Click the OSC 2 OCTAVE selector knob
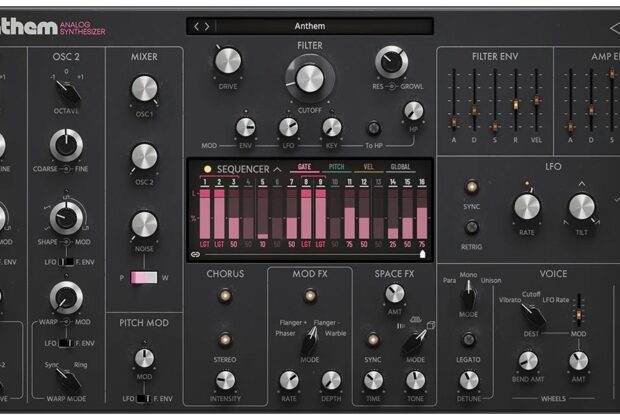This screenshot has height=420, width=620. tap(67, 91)
